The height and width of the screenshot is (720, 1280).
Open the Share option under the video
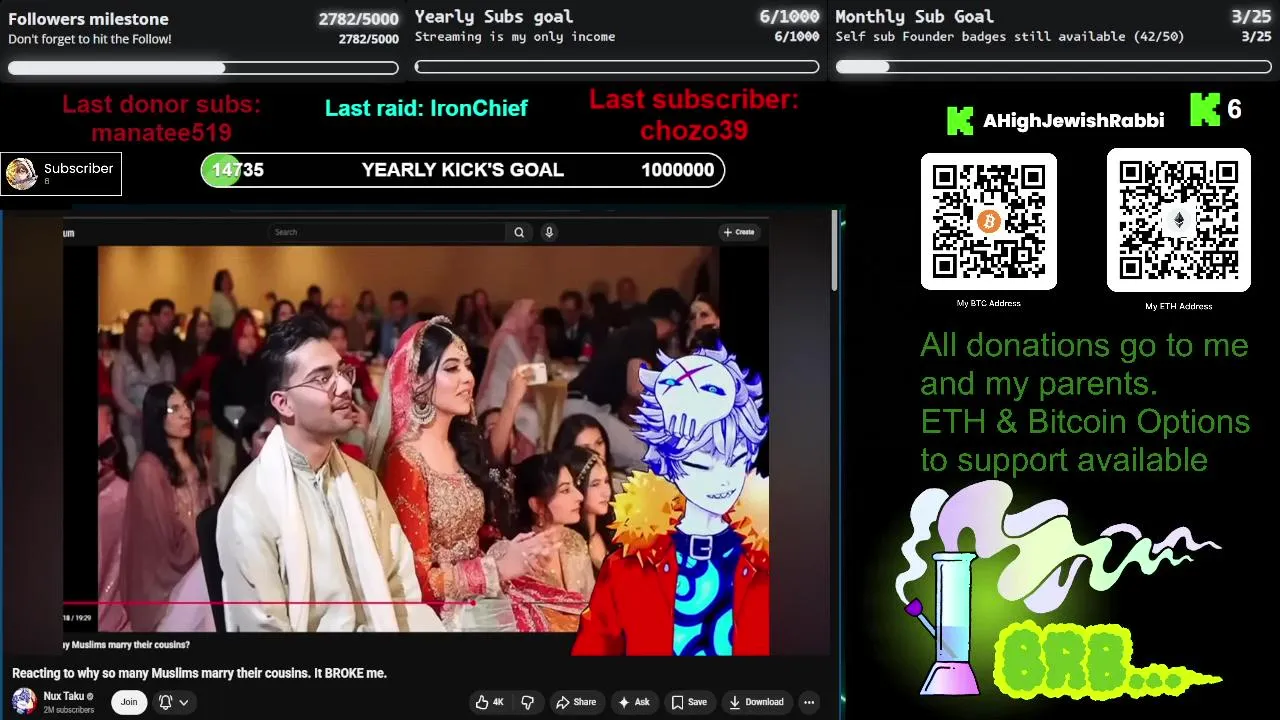tap(576, 702)
